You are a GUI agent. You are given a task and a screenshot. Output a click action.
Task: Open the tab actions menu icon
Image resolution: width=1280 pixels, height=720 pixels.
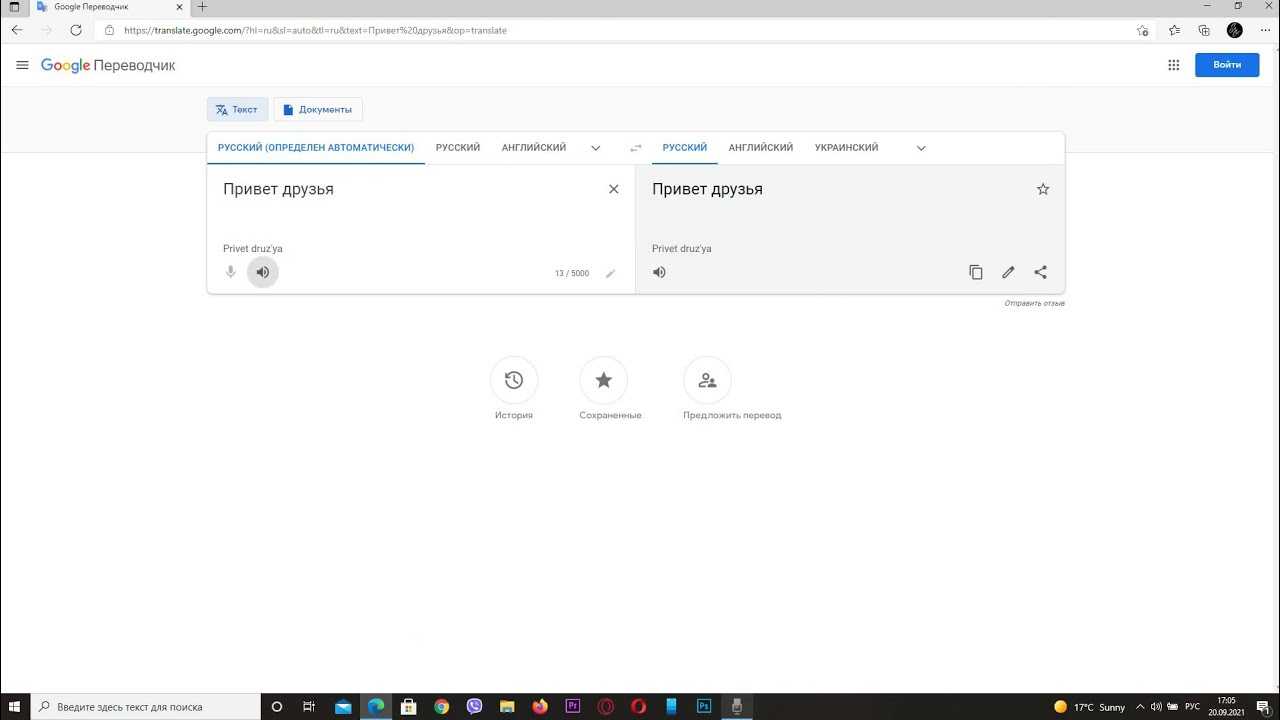pyautogui.click(x=14, y=7)
